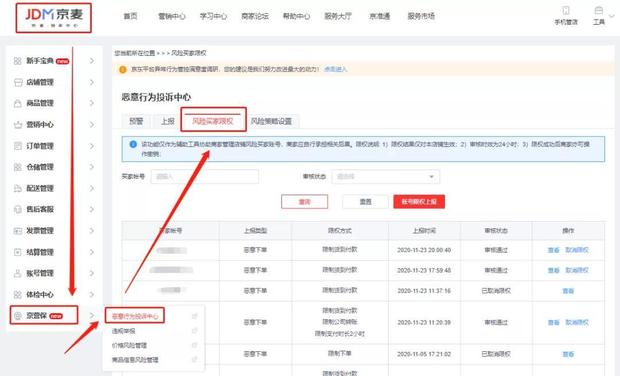The width and height of the screenshot is (620, 376).
Task: Click 取消限权 for the 11:20:39 row
Action: point(577,323)
